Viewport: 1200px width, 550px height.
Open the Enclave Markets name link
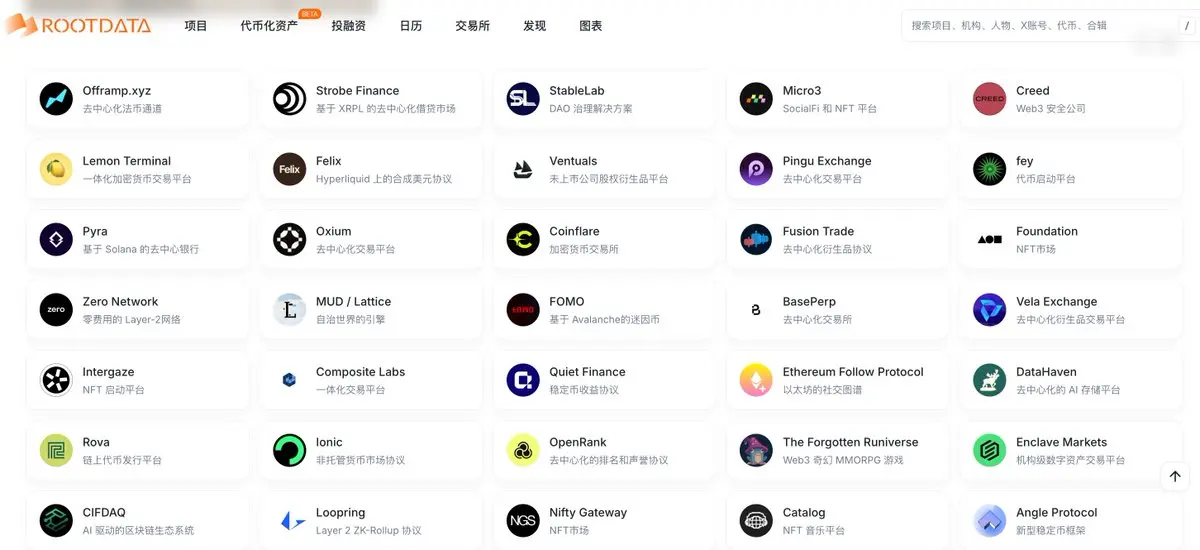(1061, 442)
